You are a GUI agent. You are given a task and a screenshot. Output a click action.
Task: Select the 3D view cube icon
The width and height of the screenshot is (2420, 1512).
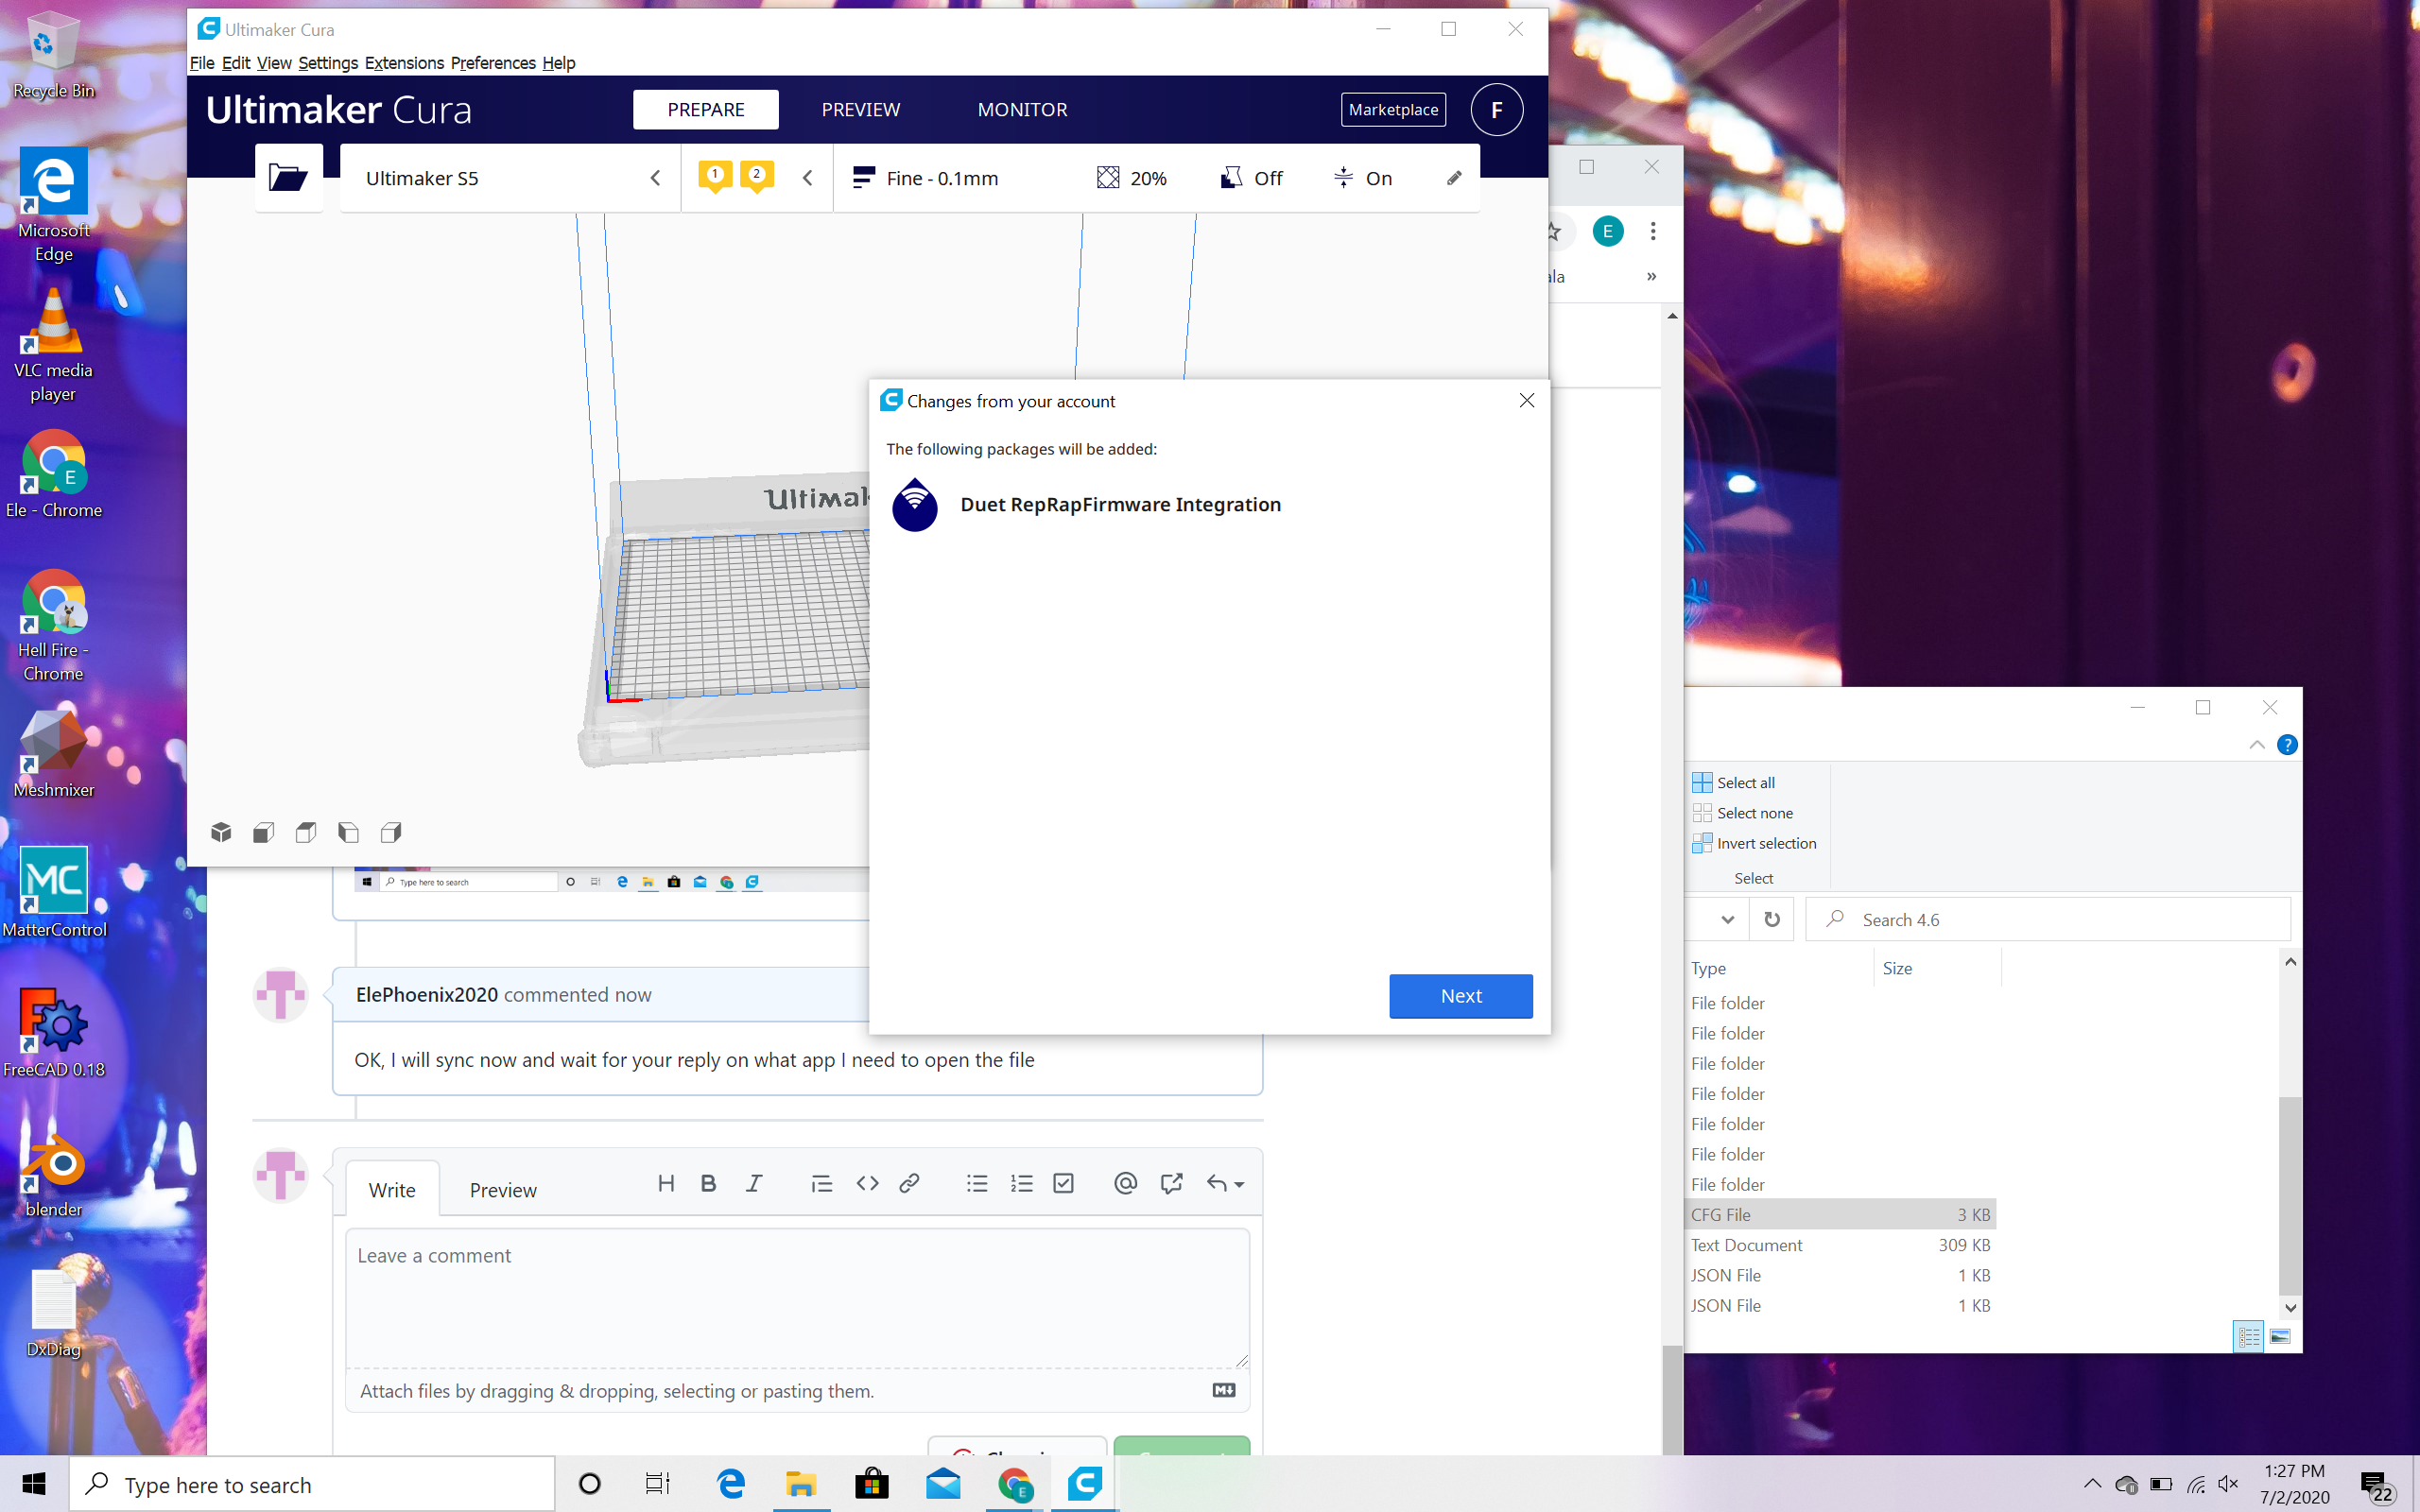tap(221, 832)
